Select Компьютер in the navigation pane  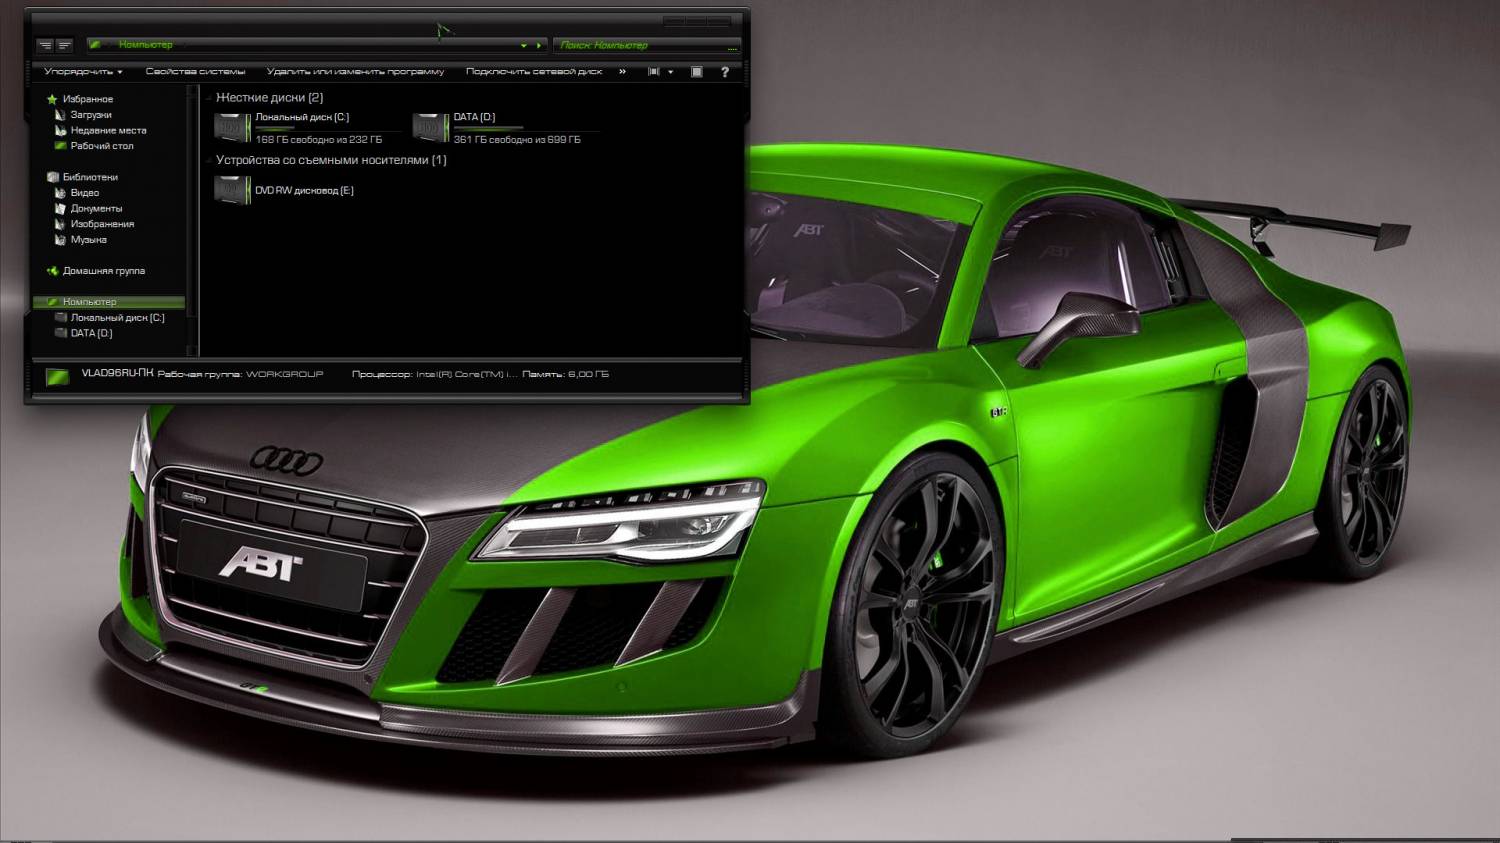click(x=108, y=302)
